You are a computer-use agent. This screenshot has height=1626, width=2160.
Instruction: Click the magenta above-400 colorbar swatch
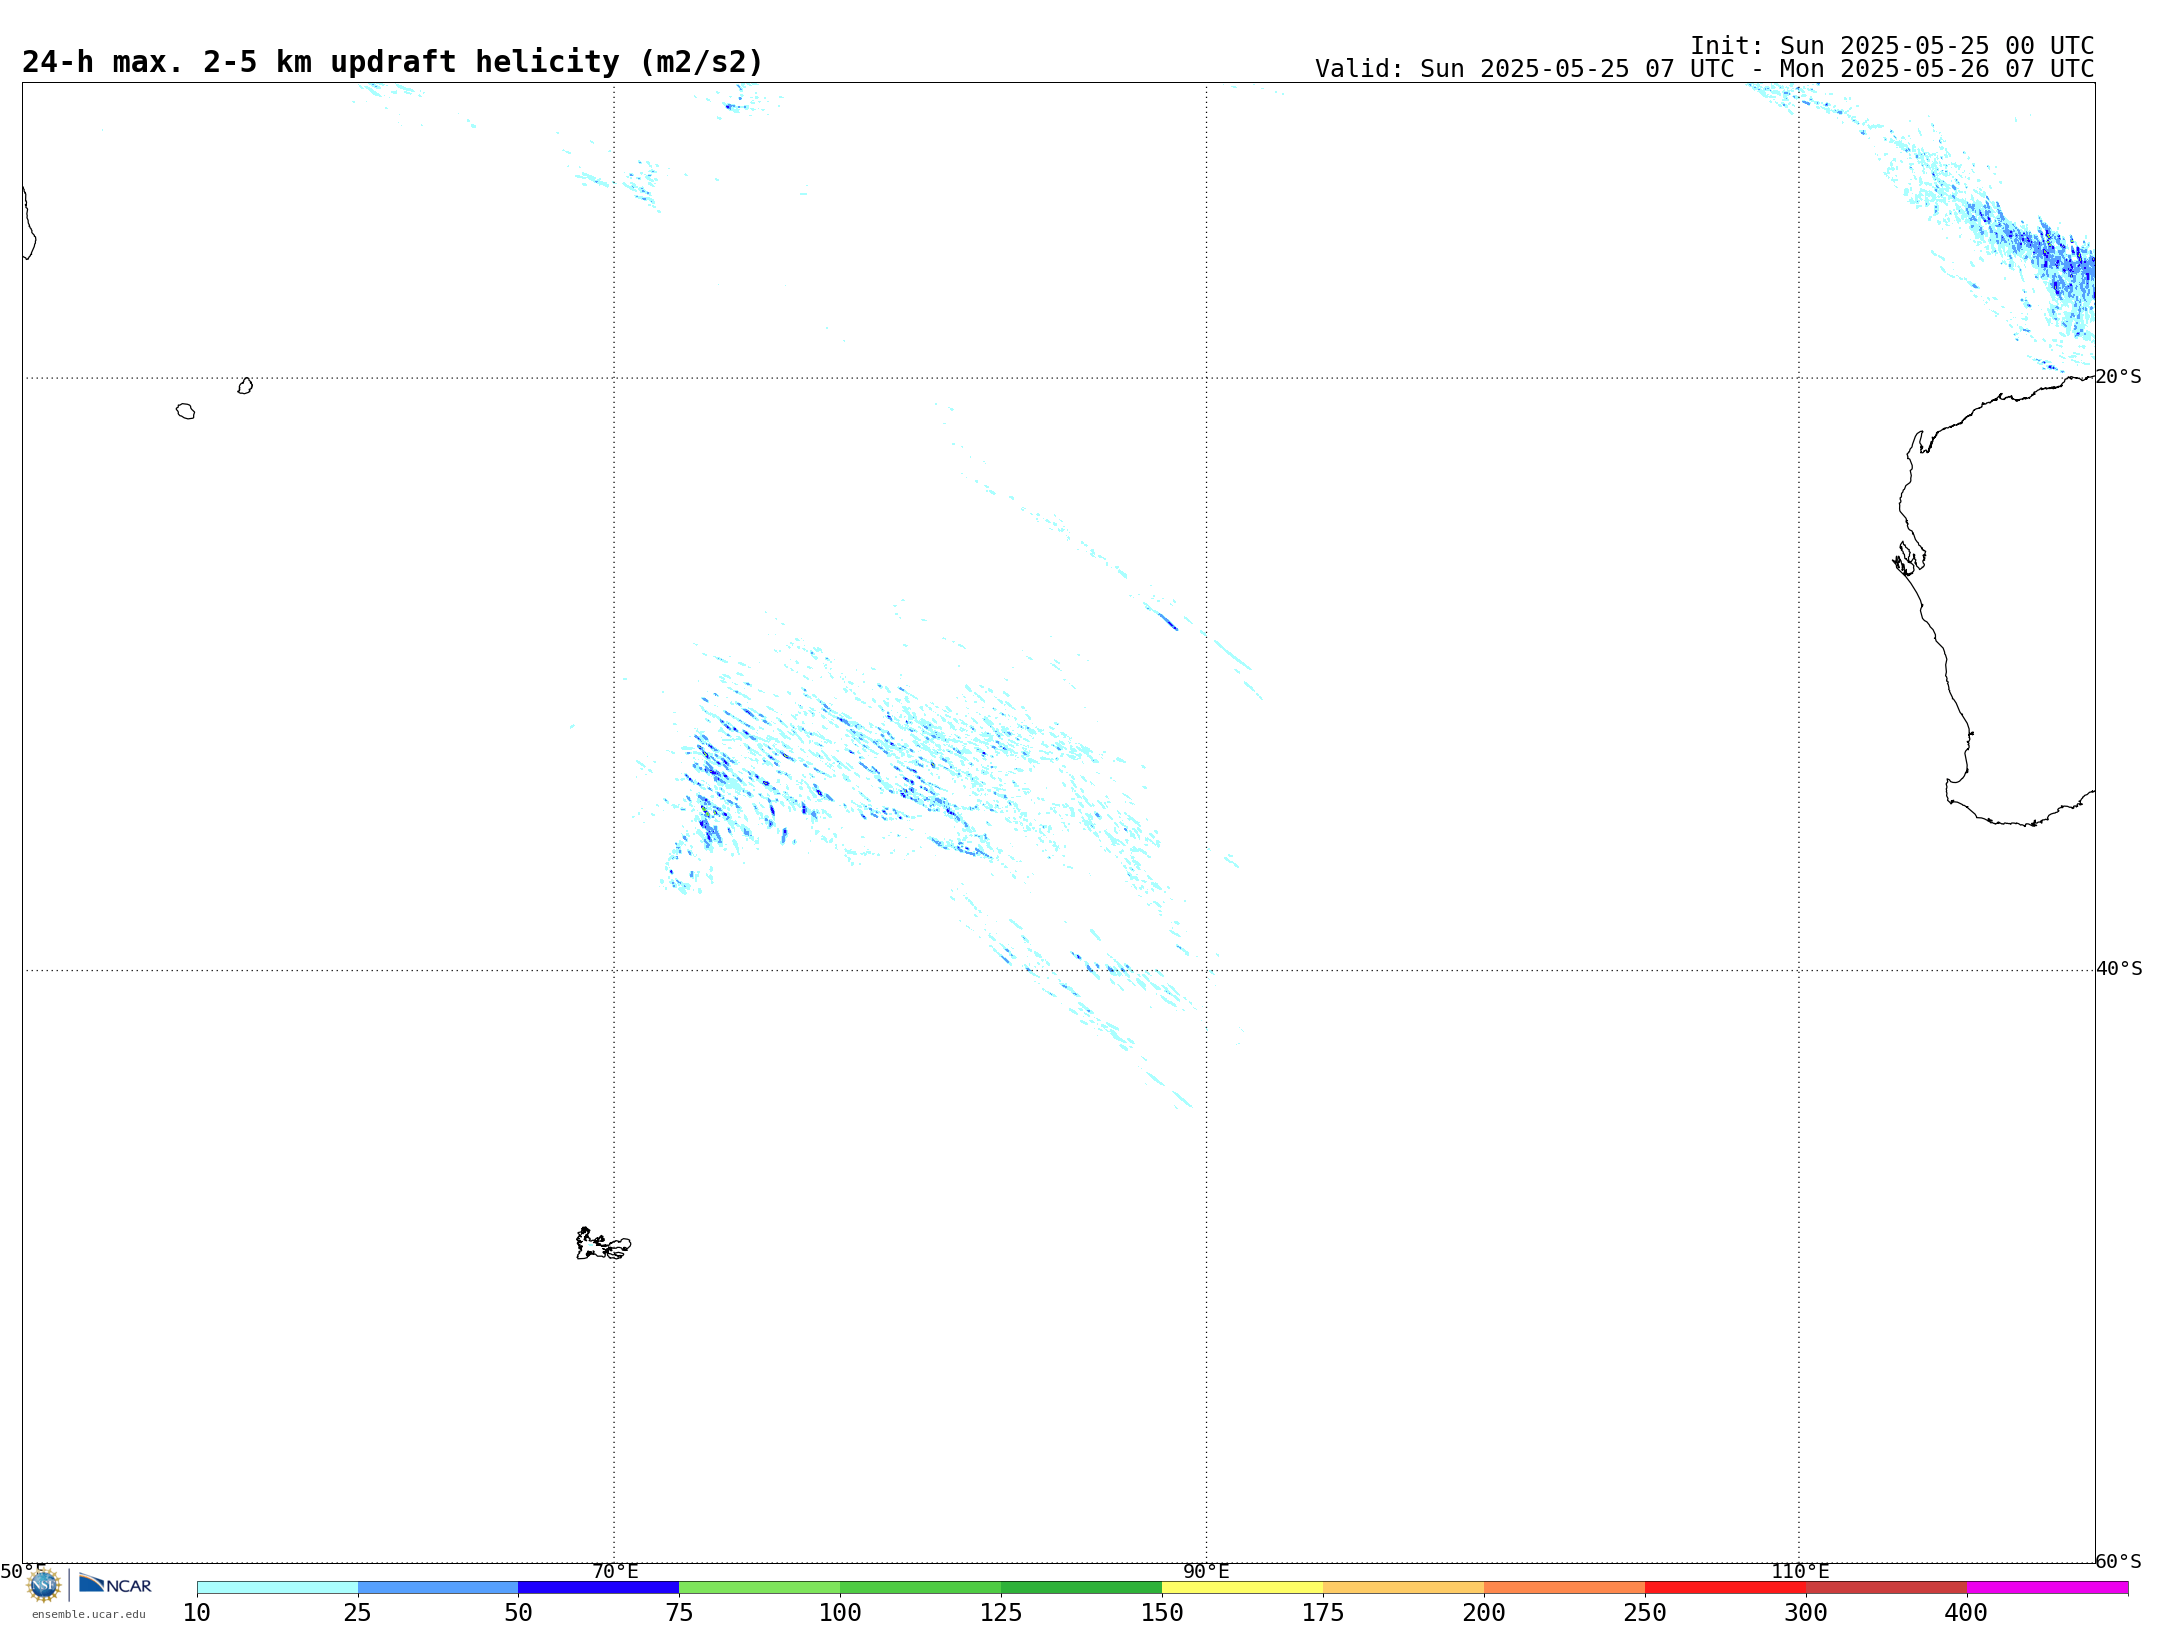coord(2048,1587)
